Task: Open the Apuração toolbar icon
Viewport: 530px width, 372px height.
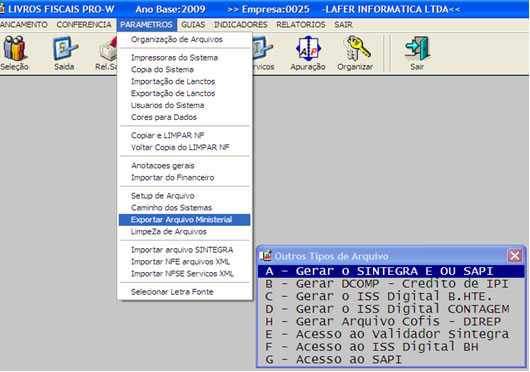Action: [308, 49]
